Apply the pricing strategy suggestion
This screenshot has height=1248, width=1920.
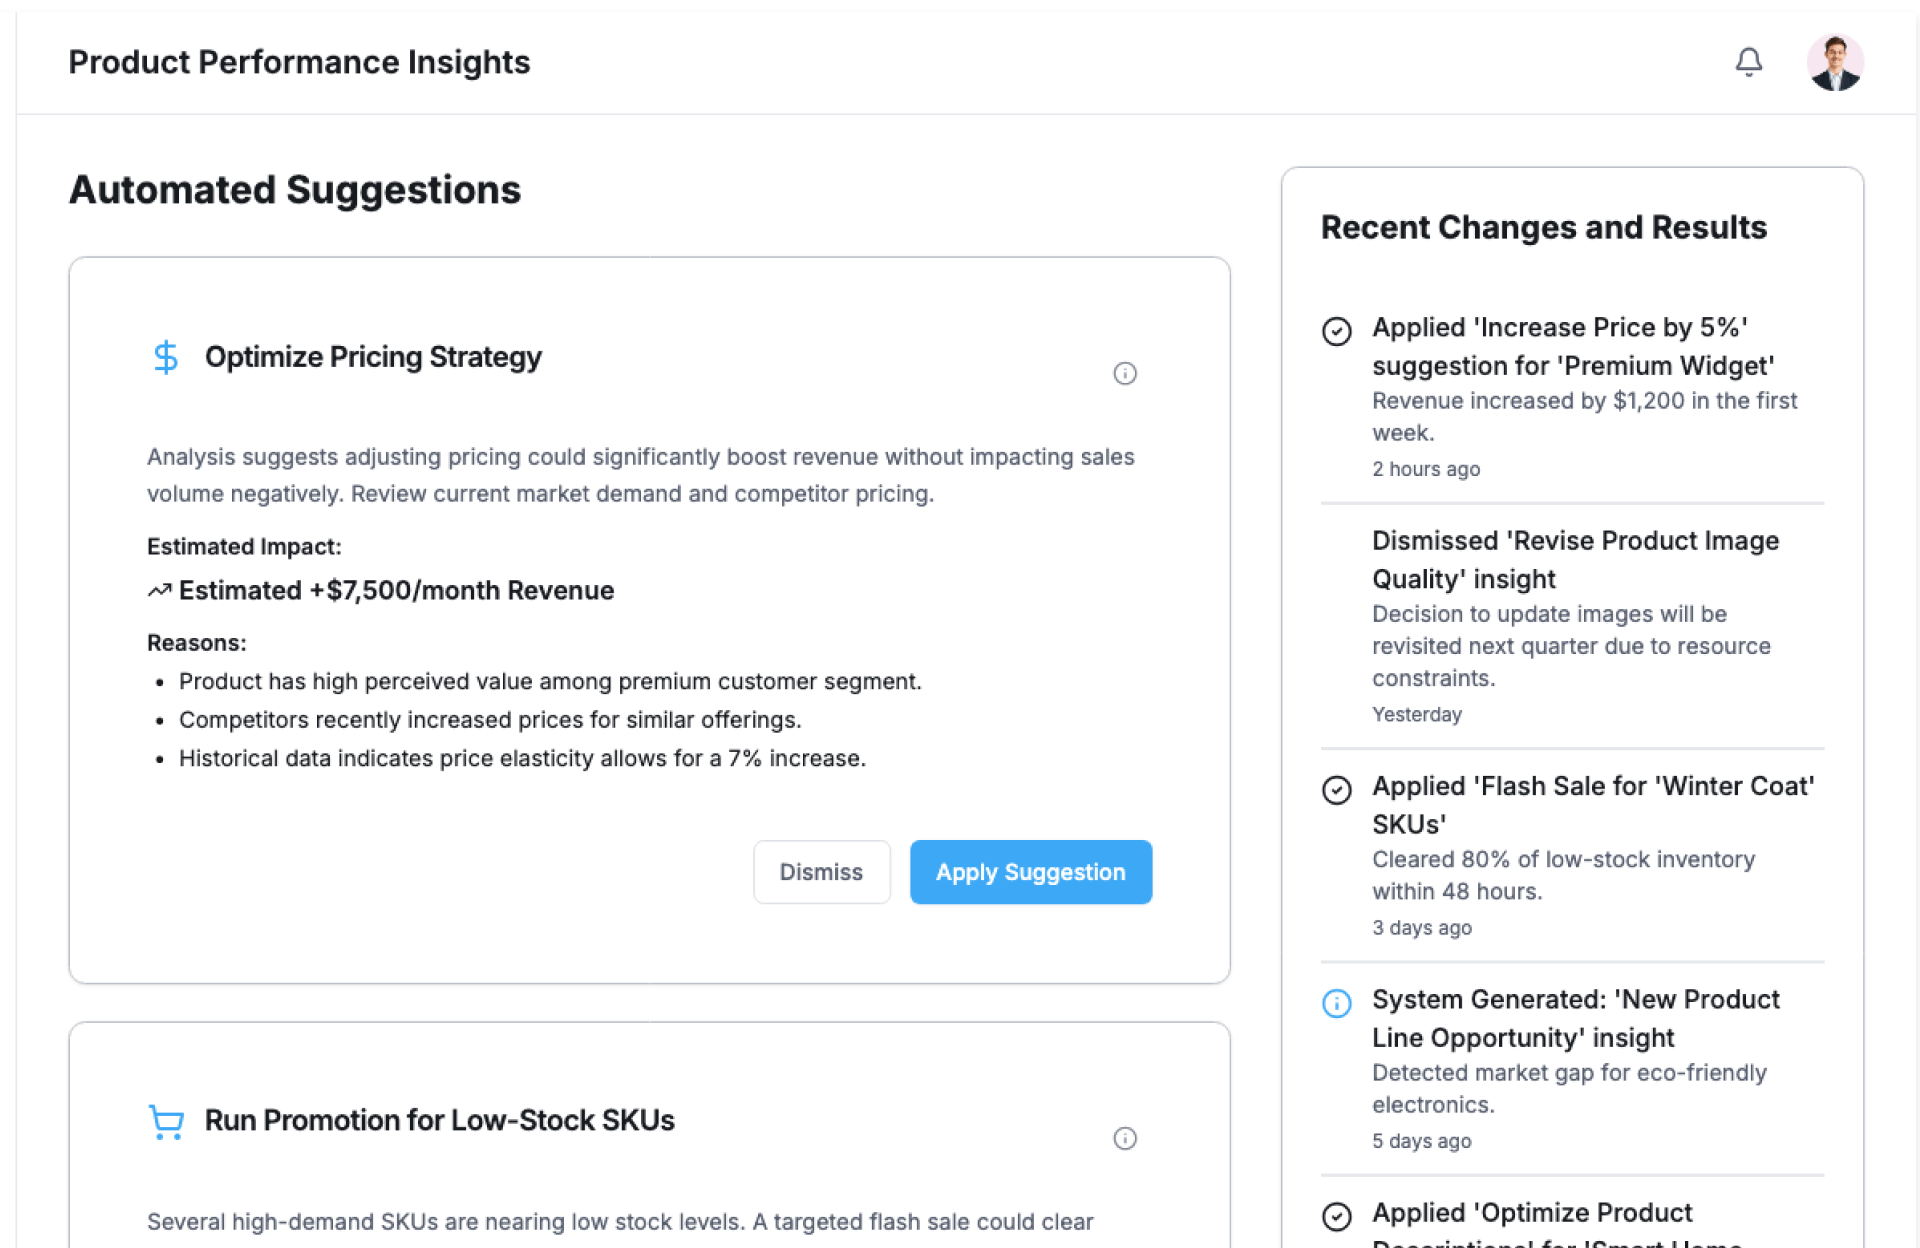pyautogui.click(x=1030, y=872)
